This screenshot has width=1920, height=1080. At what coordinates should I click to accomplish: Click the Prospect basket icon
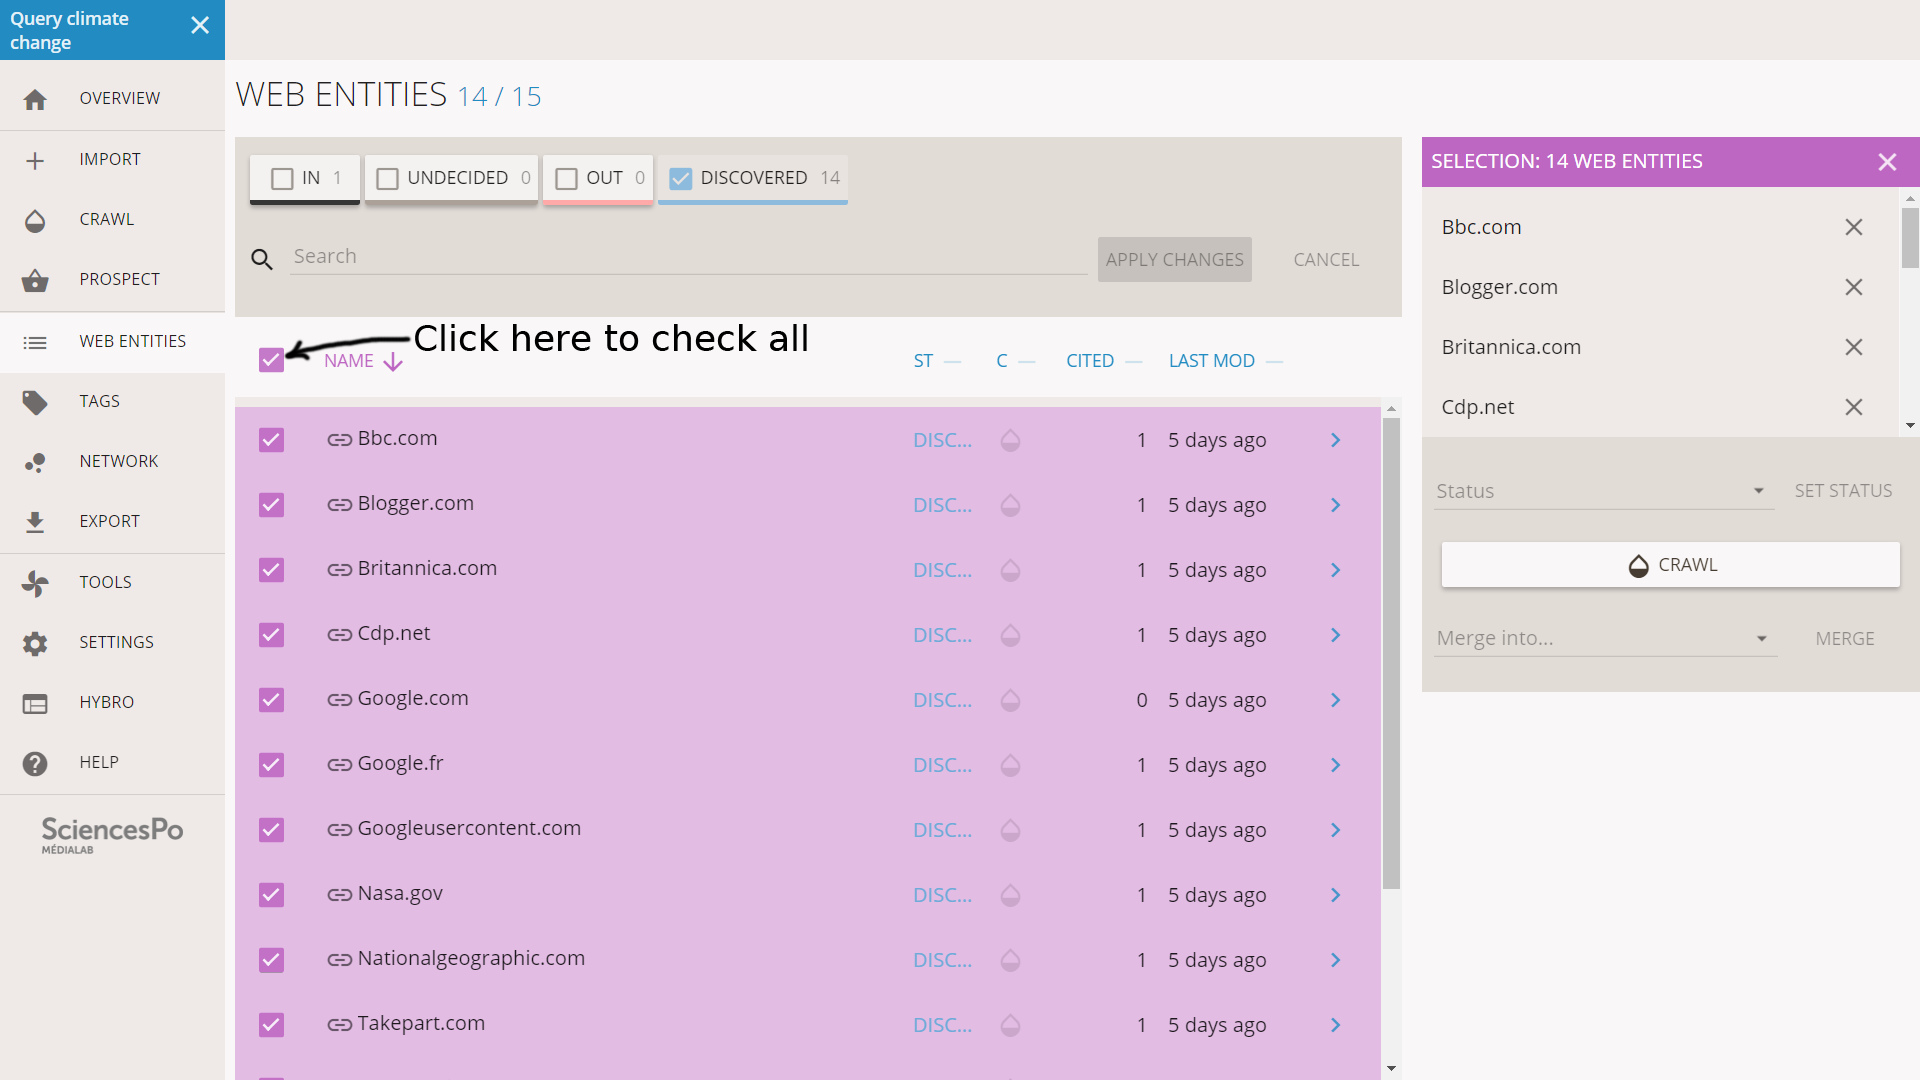click(x=35, y=280)
